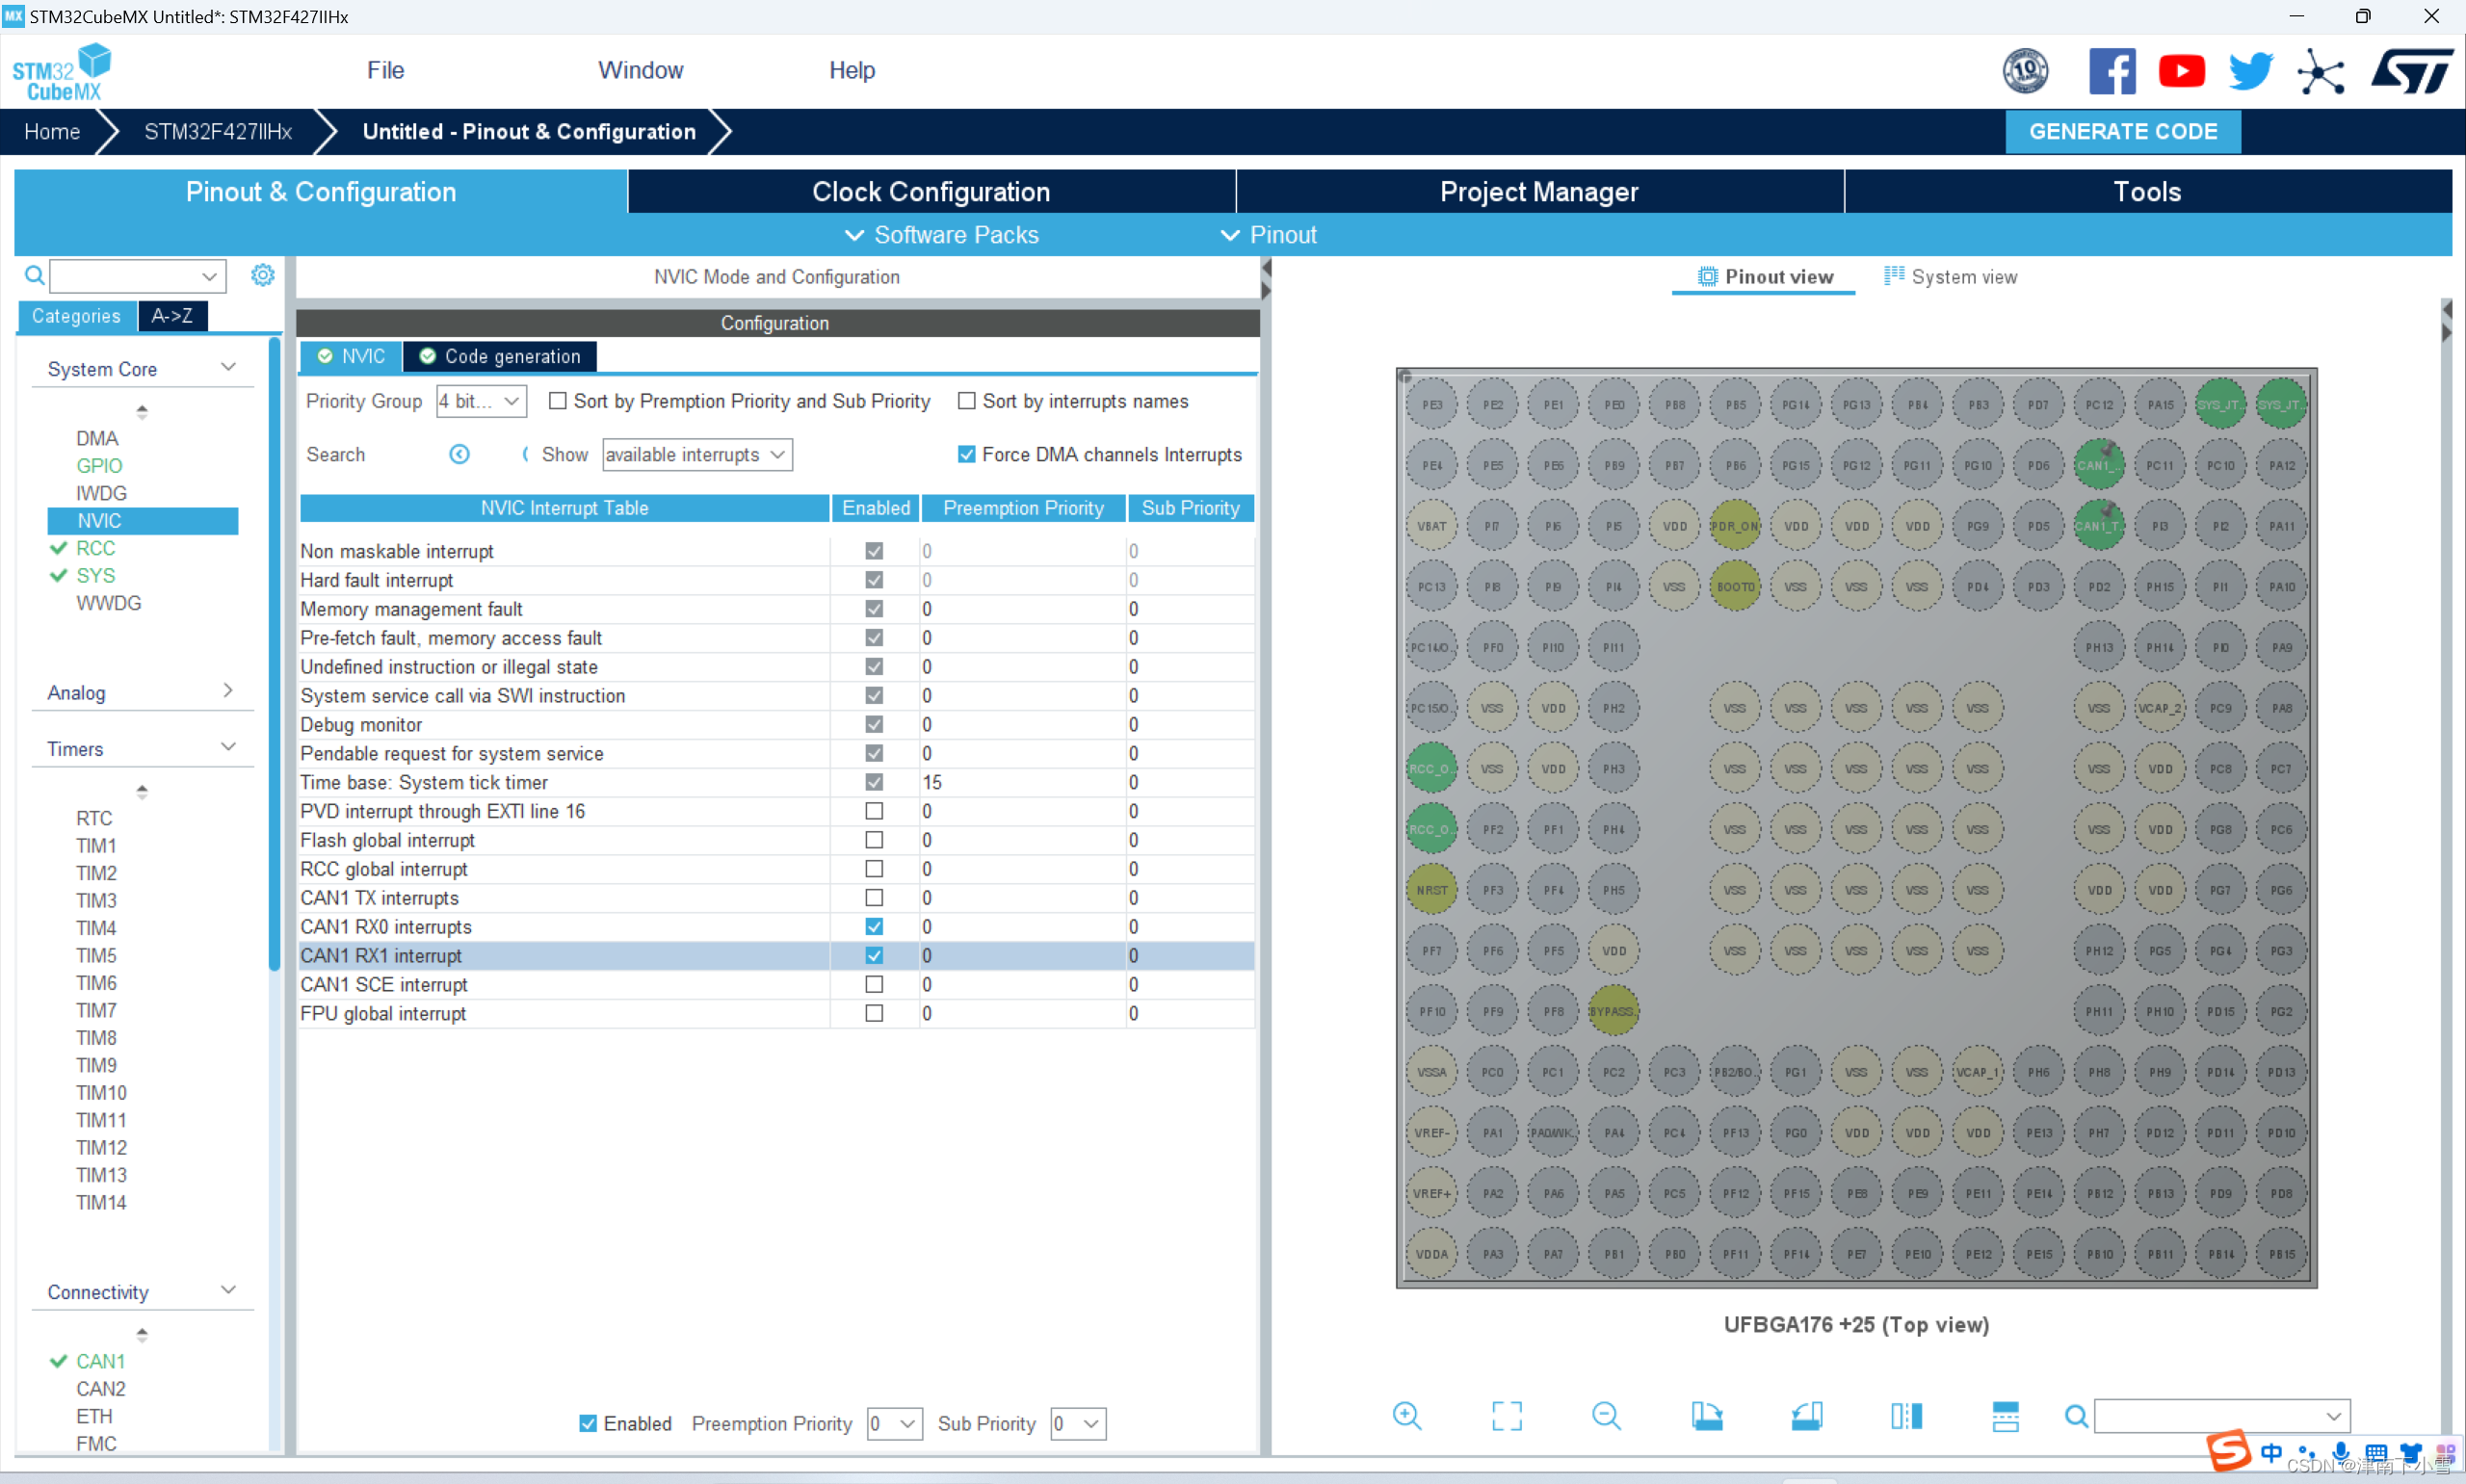
Task: Click search icon beside pinout search box
Action: 2076,1416
